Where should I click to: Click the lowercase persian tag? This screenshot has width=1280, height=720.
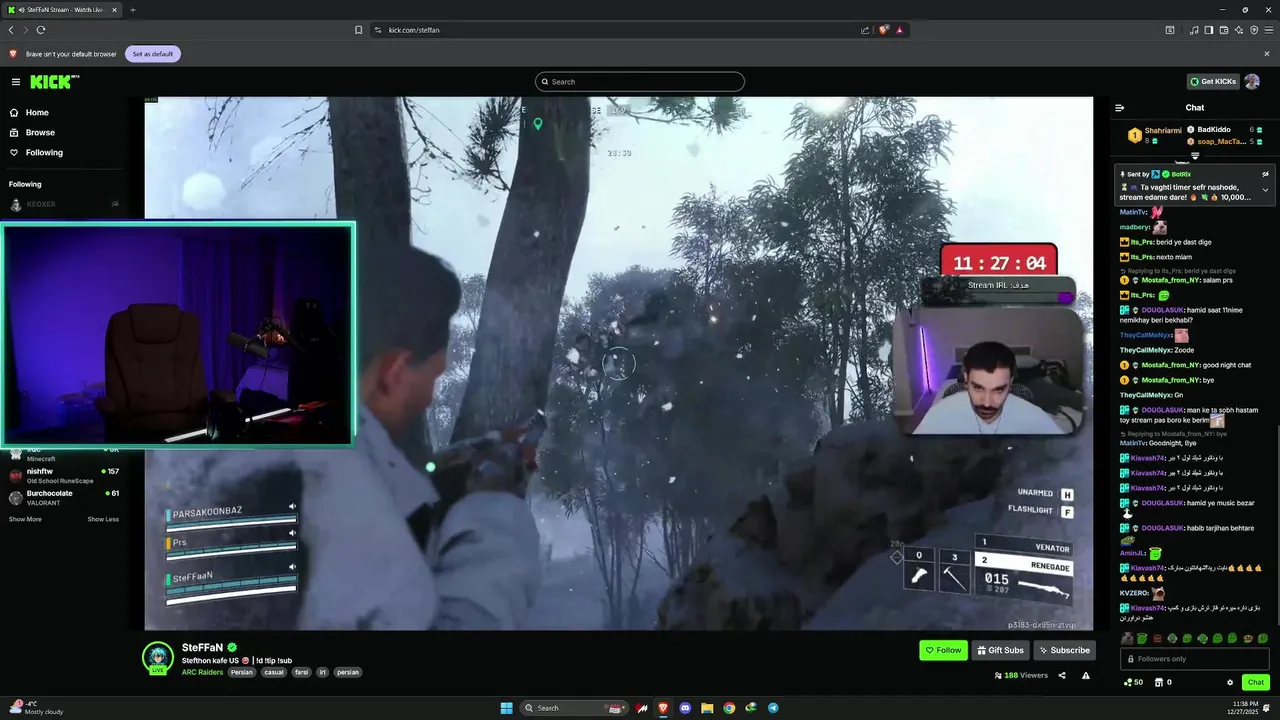point(348,672)
